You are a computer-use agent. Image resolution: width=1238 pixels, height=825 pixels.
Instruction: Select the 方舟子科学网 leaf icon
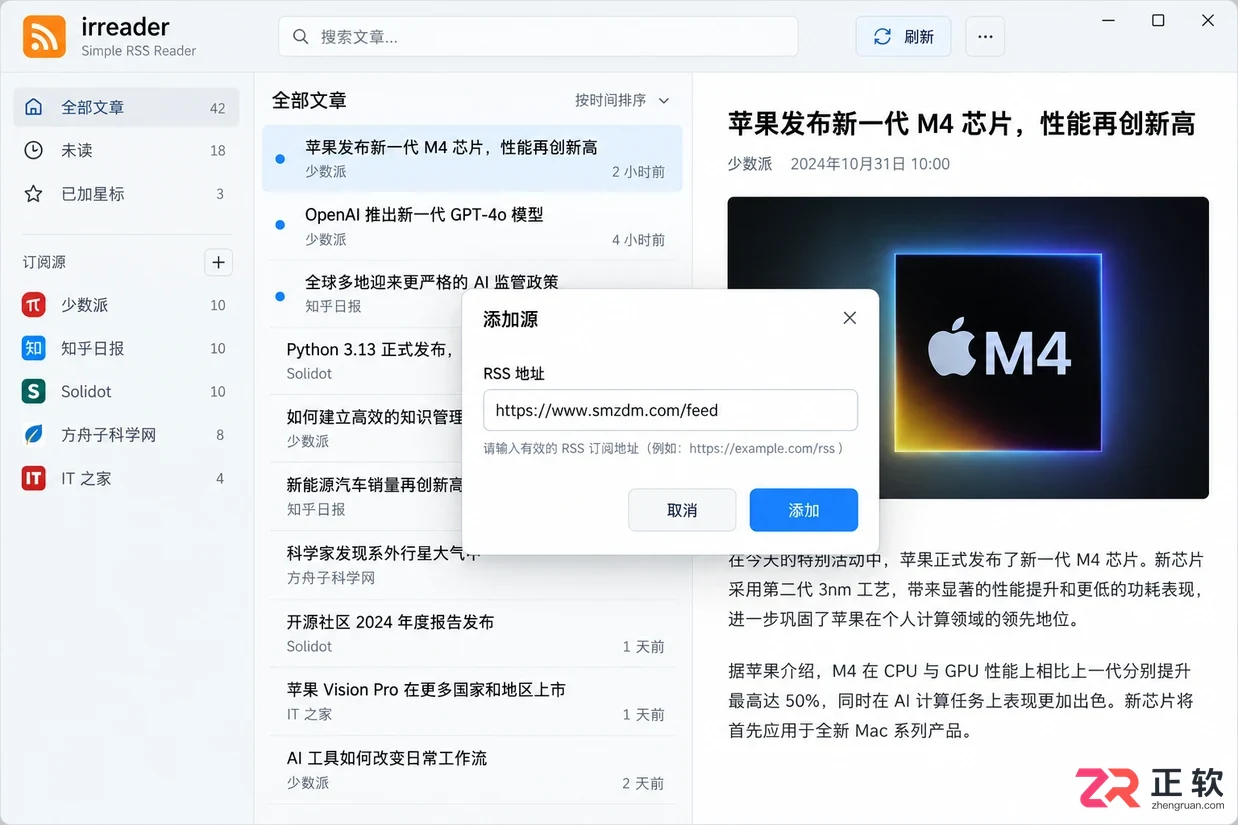(34, 435)
